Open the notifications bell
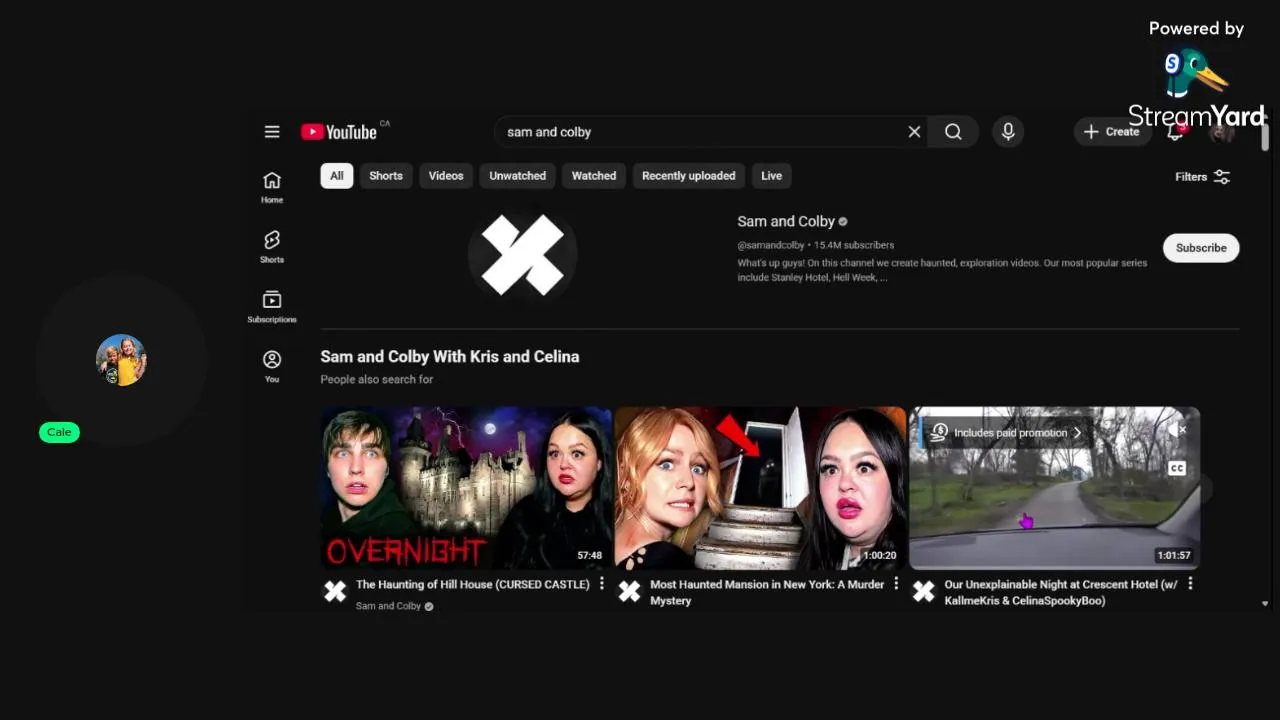This screenshot has height=720, width=1280. [x=1176, y=132]
